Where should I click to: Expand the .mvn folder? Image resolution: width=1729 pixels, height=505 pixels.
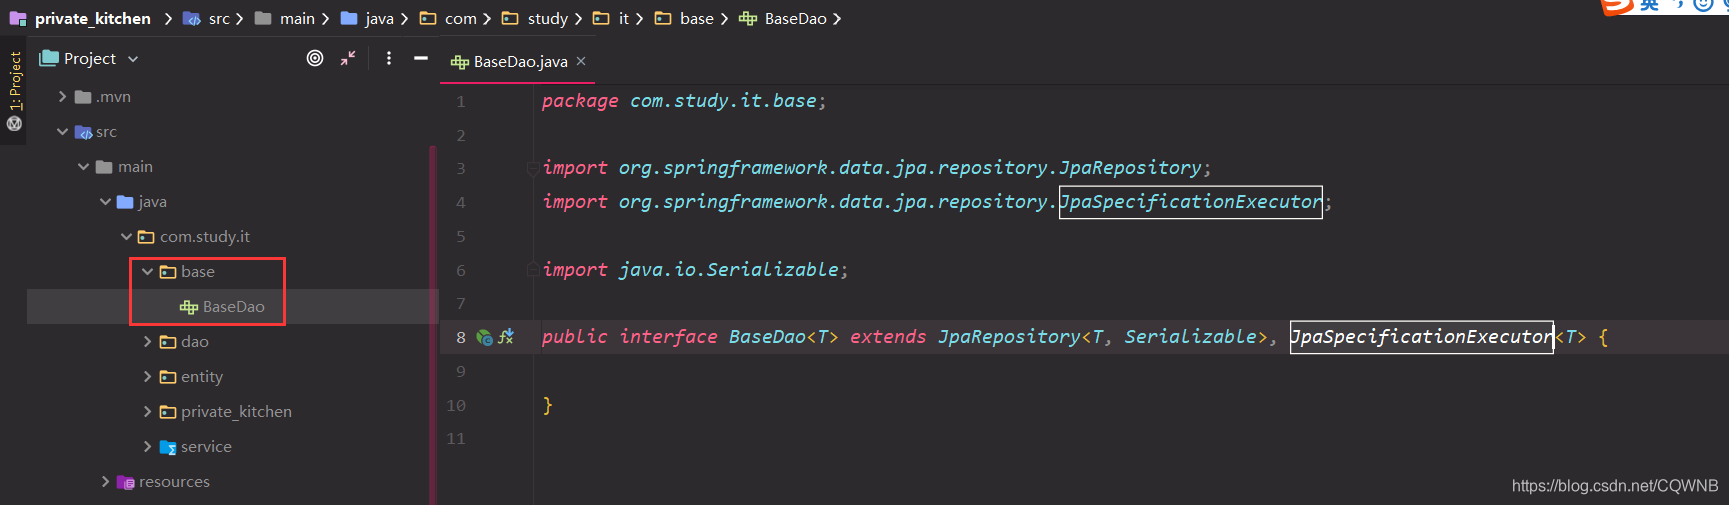[62, 97]
